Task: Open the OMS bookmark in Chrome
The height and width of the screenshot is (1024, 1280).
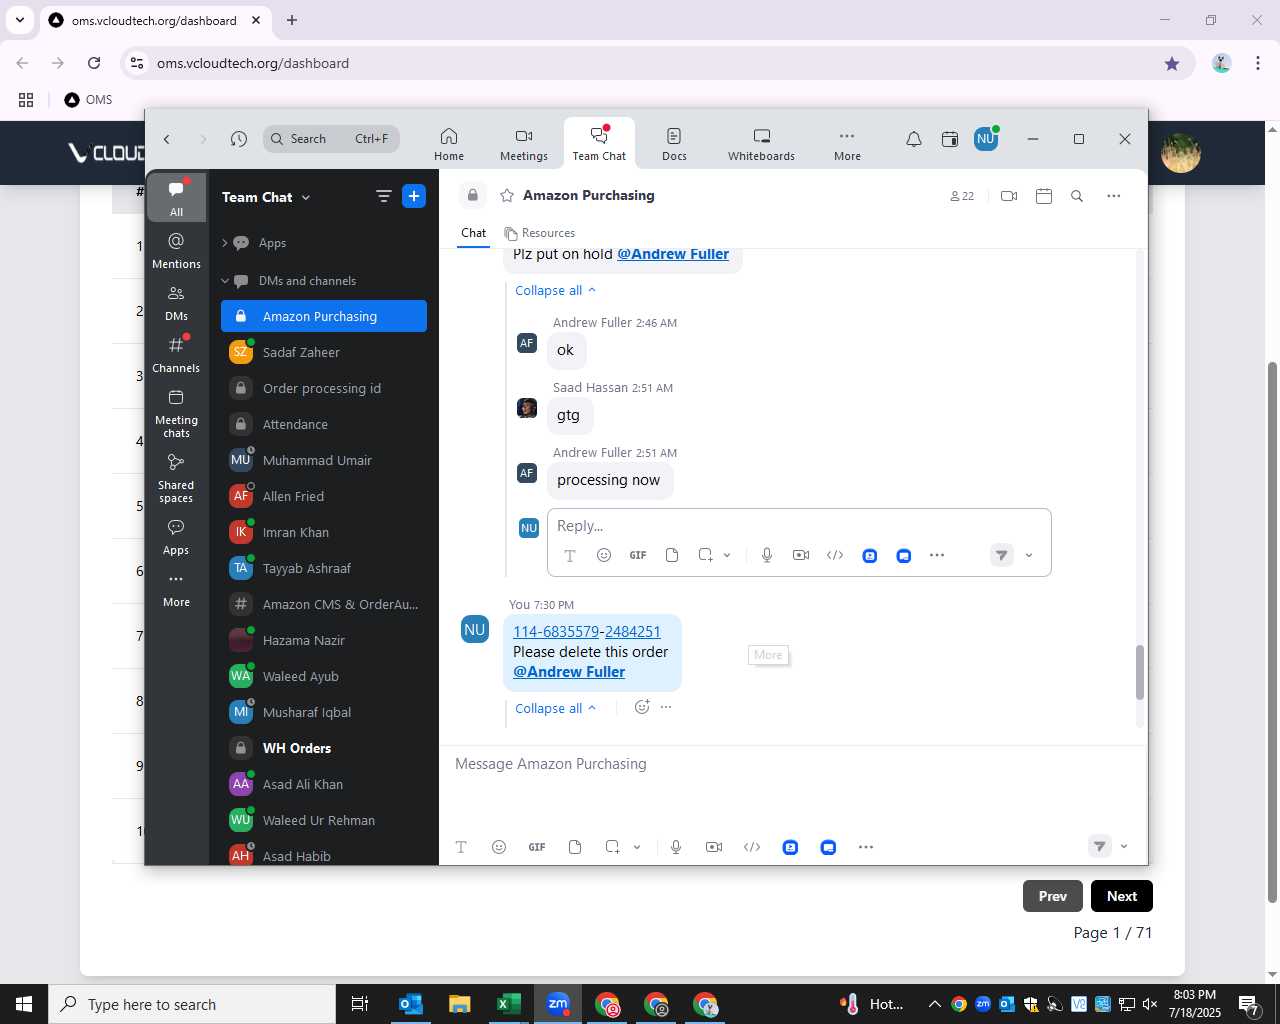Action: click(88, 99)
